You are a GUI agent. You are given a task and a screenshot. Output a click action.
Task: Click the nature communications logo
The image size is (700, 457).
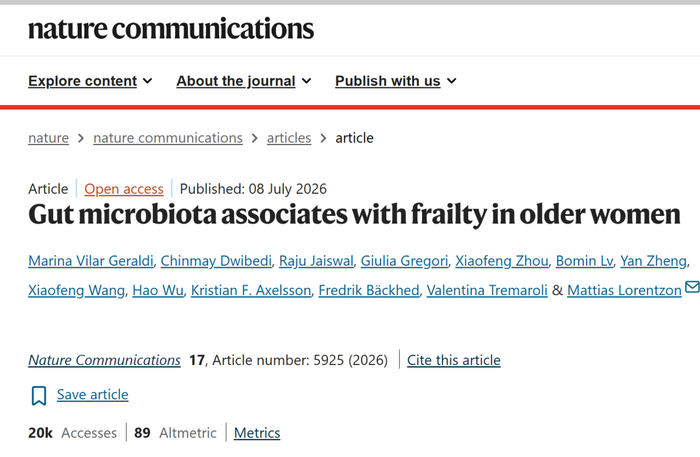point(171,29)
